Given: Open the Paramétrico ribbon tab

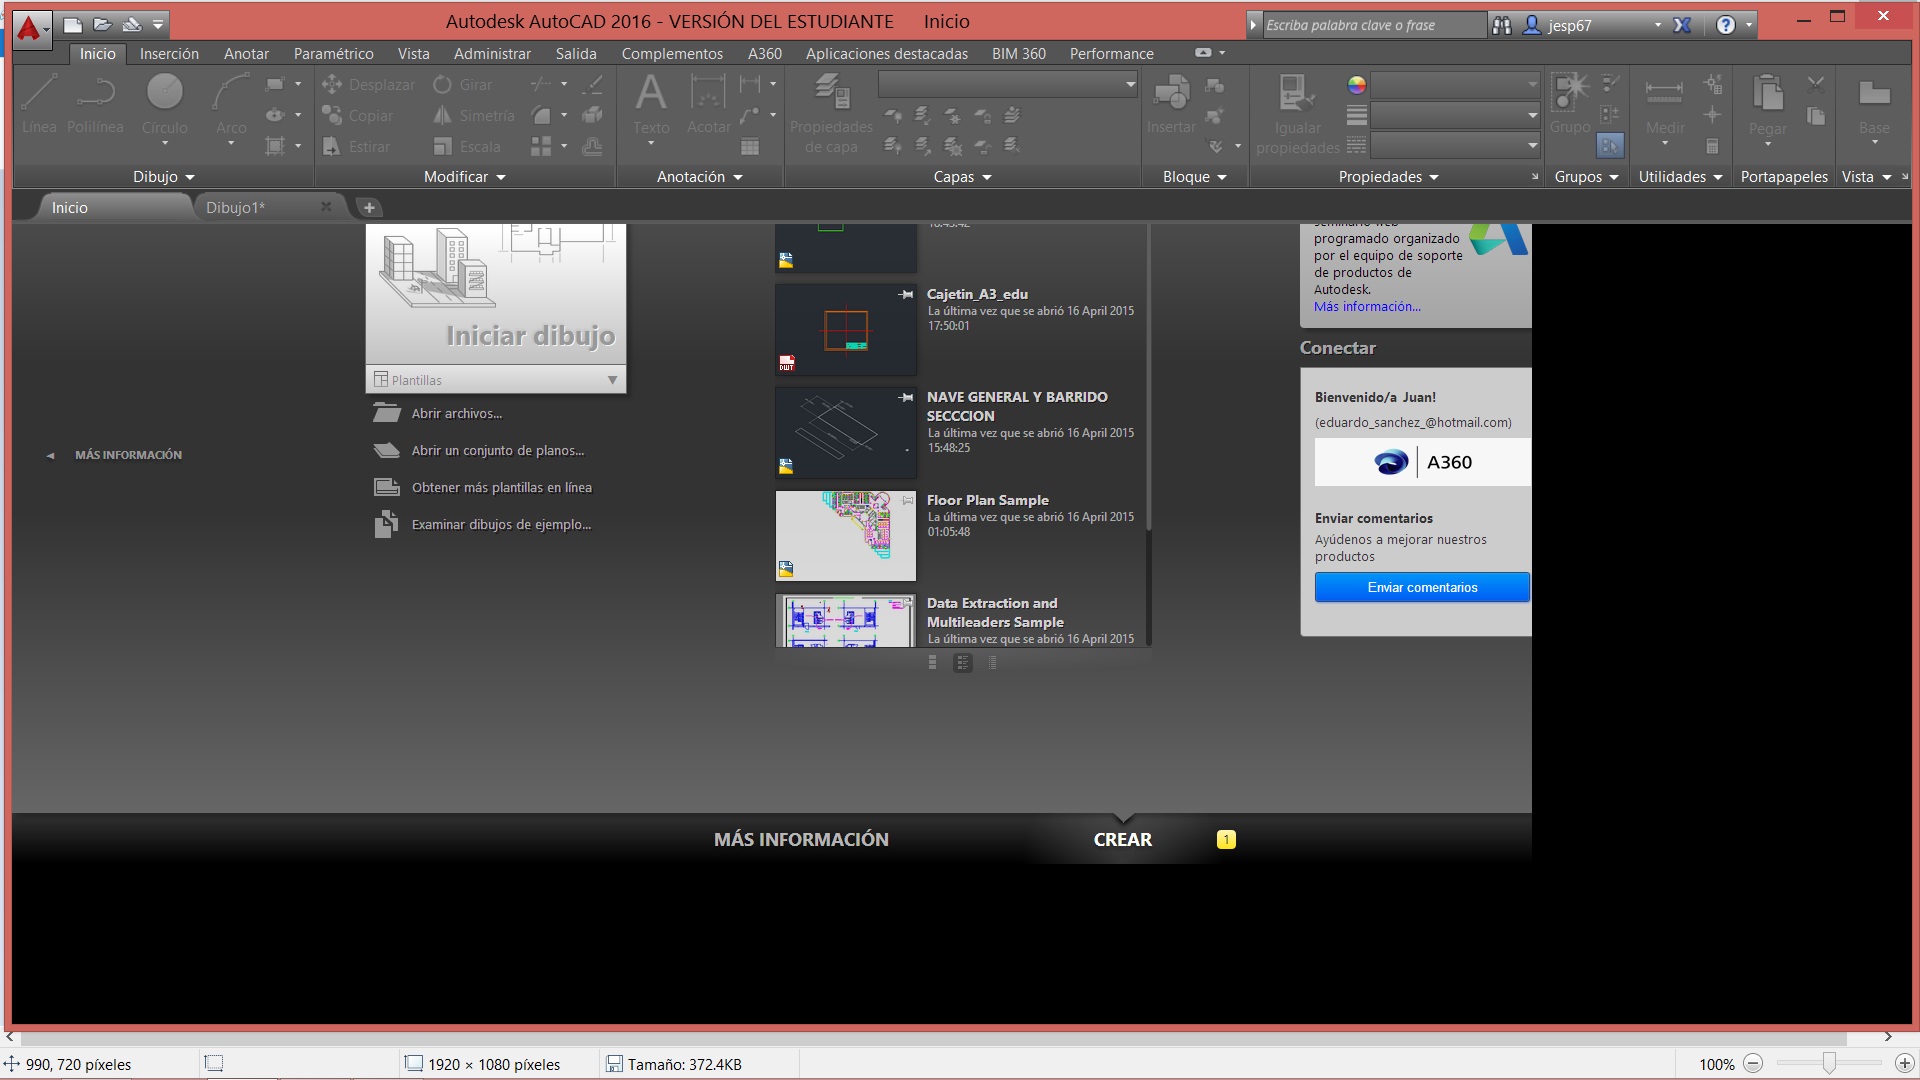Looking at the screenshot, I should [333, 54].
